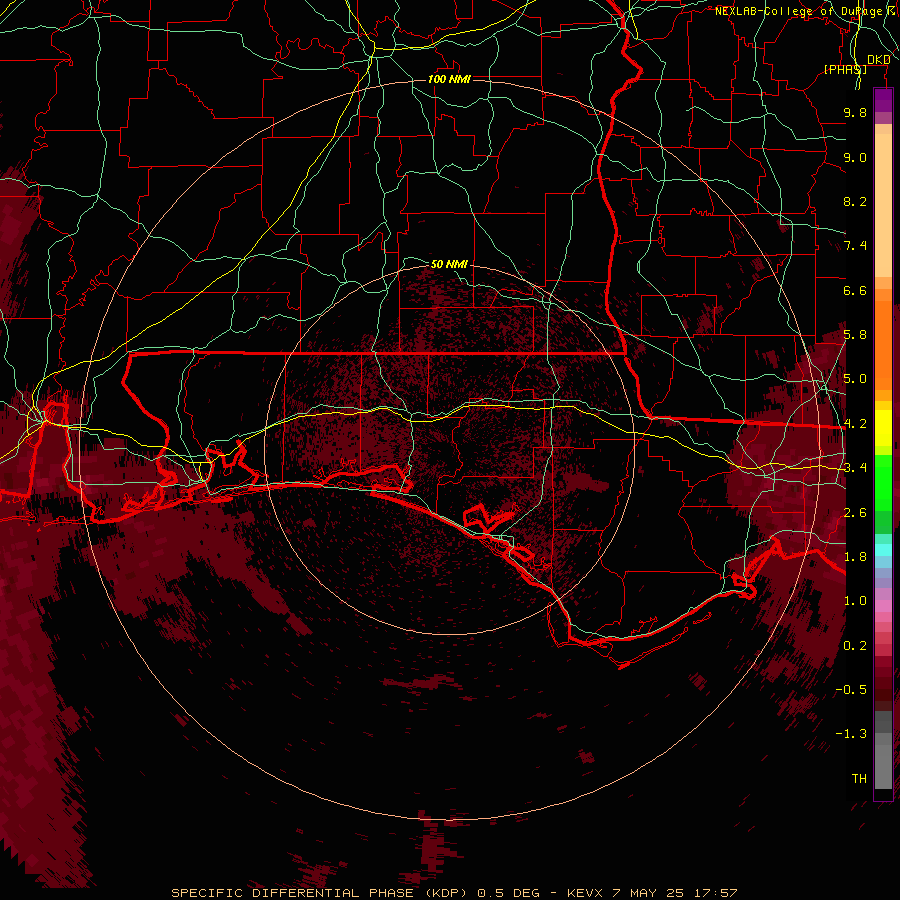Screen dimensions: 900x900
Task: Click the 5.0 scale value
Action: click(x=855, y=379)
